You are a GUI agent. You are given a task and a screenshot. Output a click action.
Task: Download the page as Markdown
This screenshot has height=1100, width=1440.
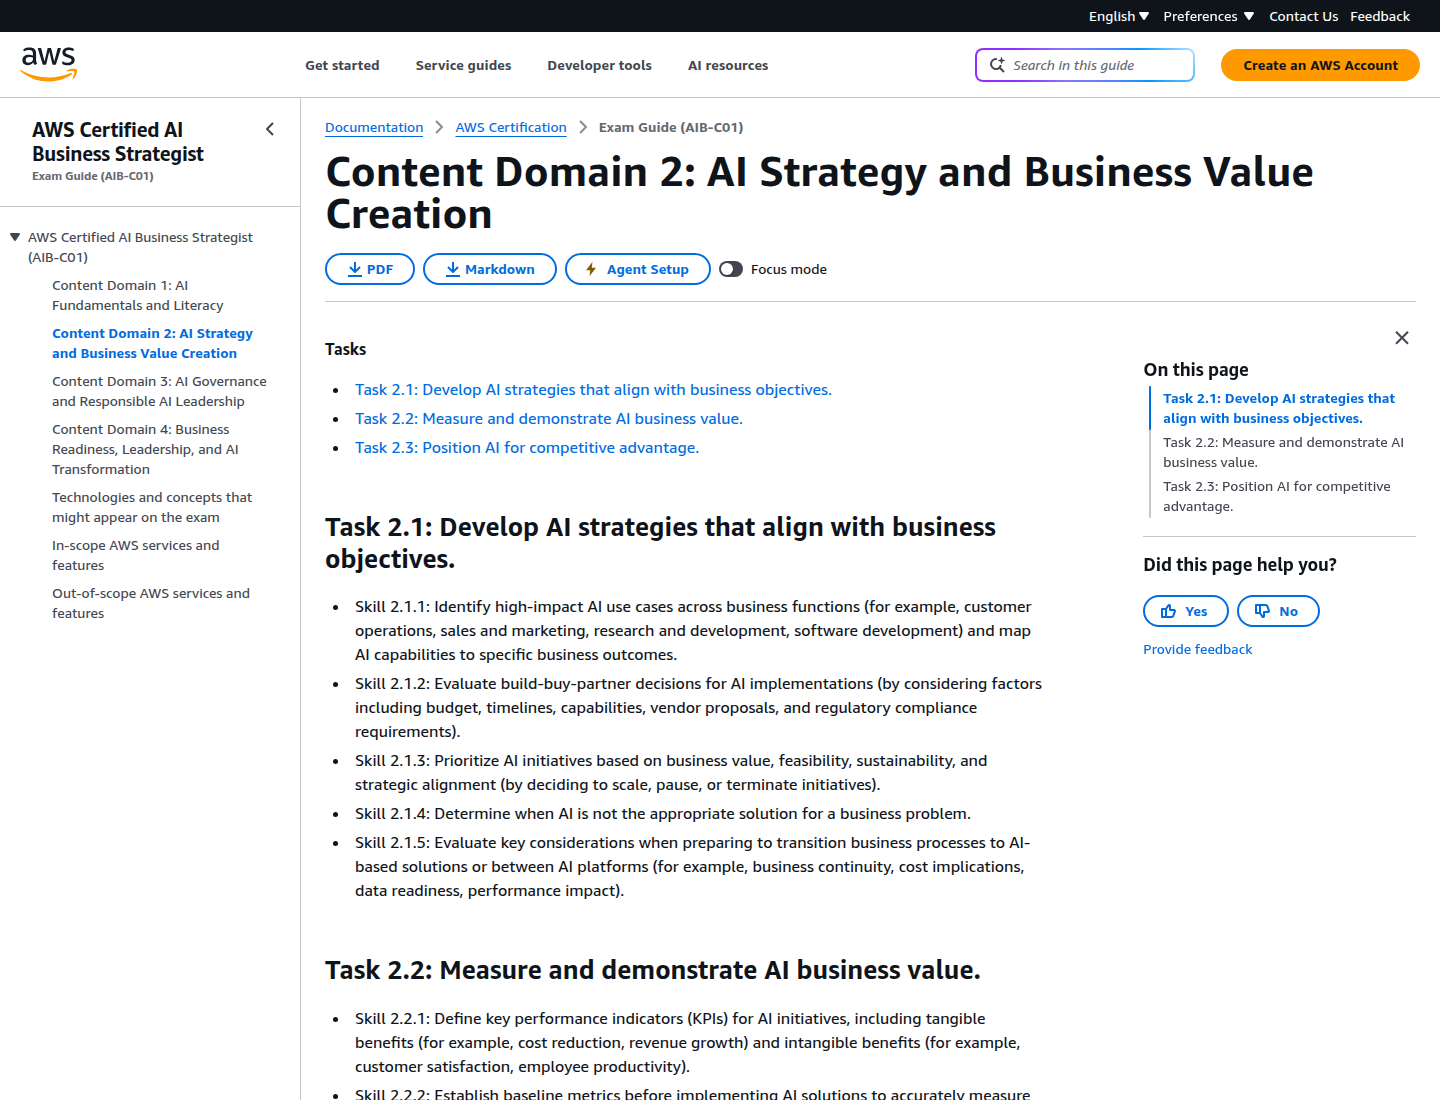490,269
